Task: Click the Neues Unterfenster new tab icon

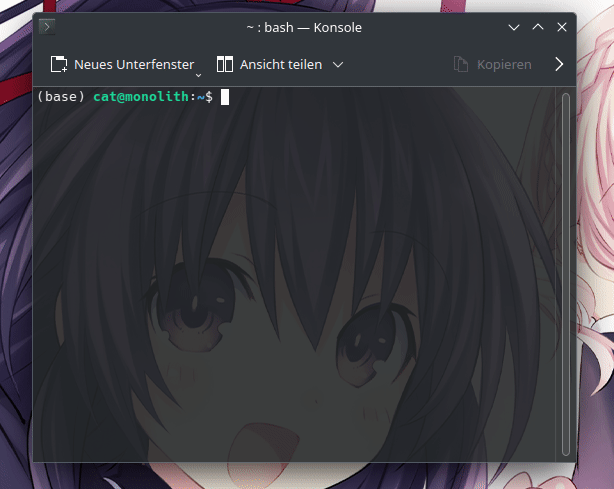Action: pos(59,64)
